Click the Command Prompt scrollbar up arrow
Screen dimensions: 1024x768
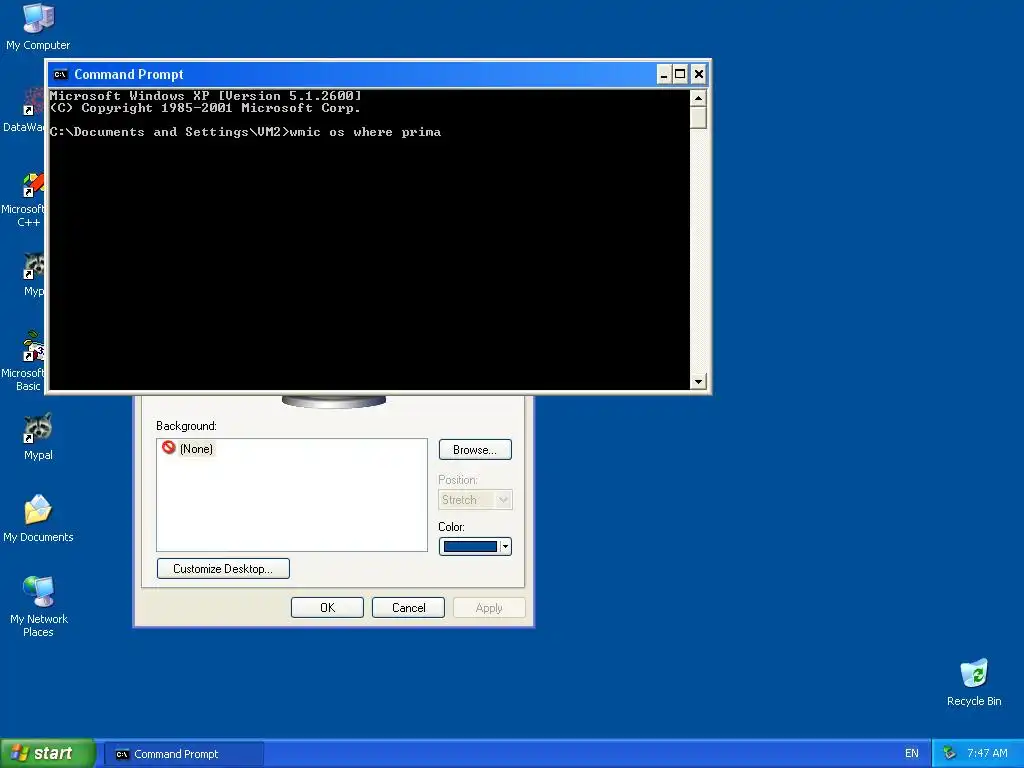698,99
